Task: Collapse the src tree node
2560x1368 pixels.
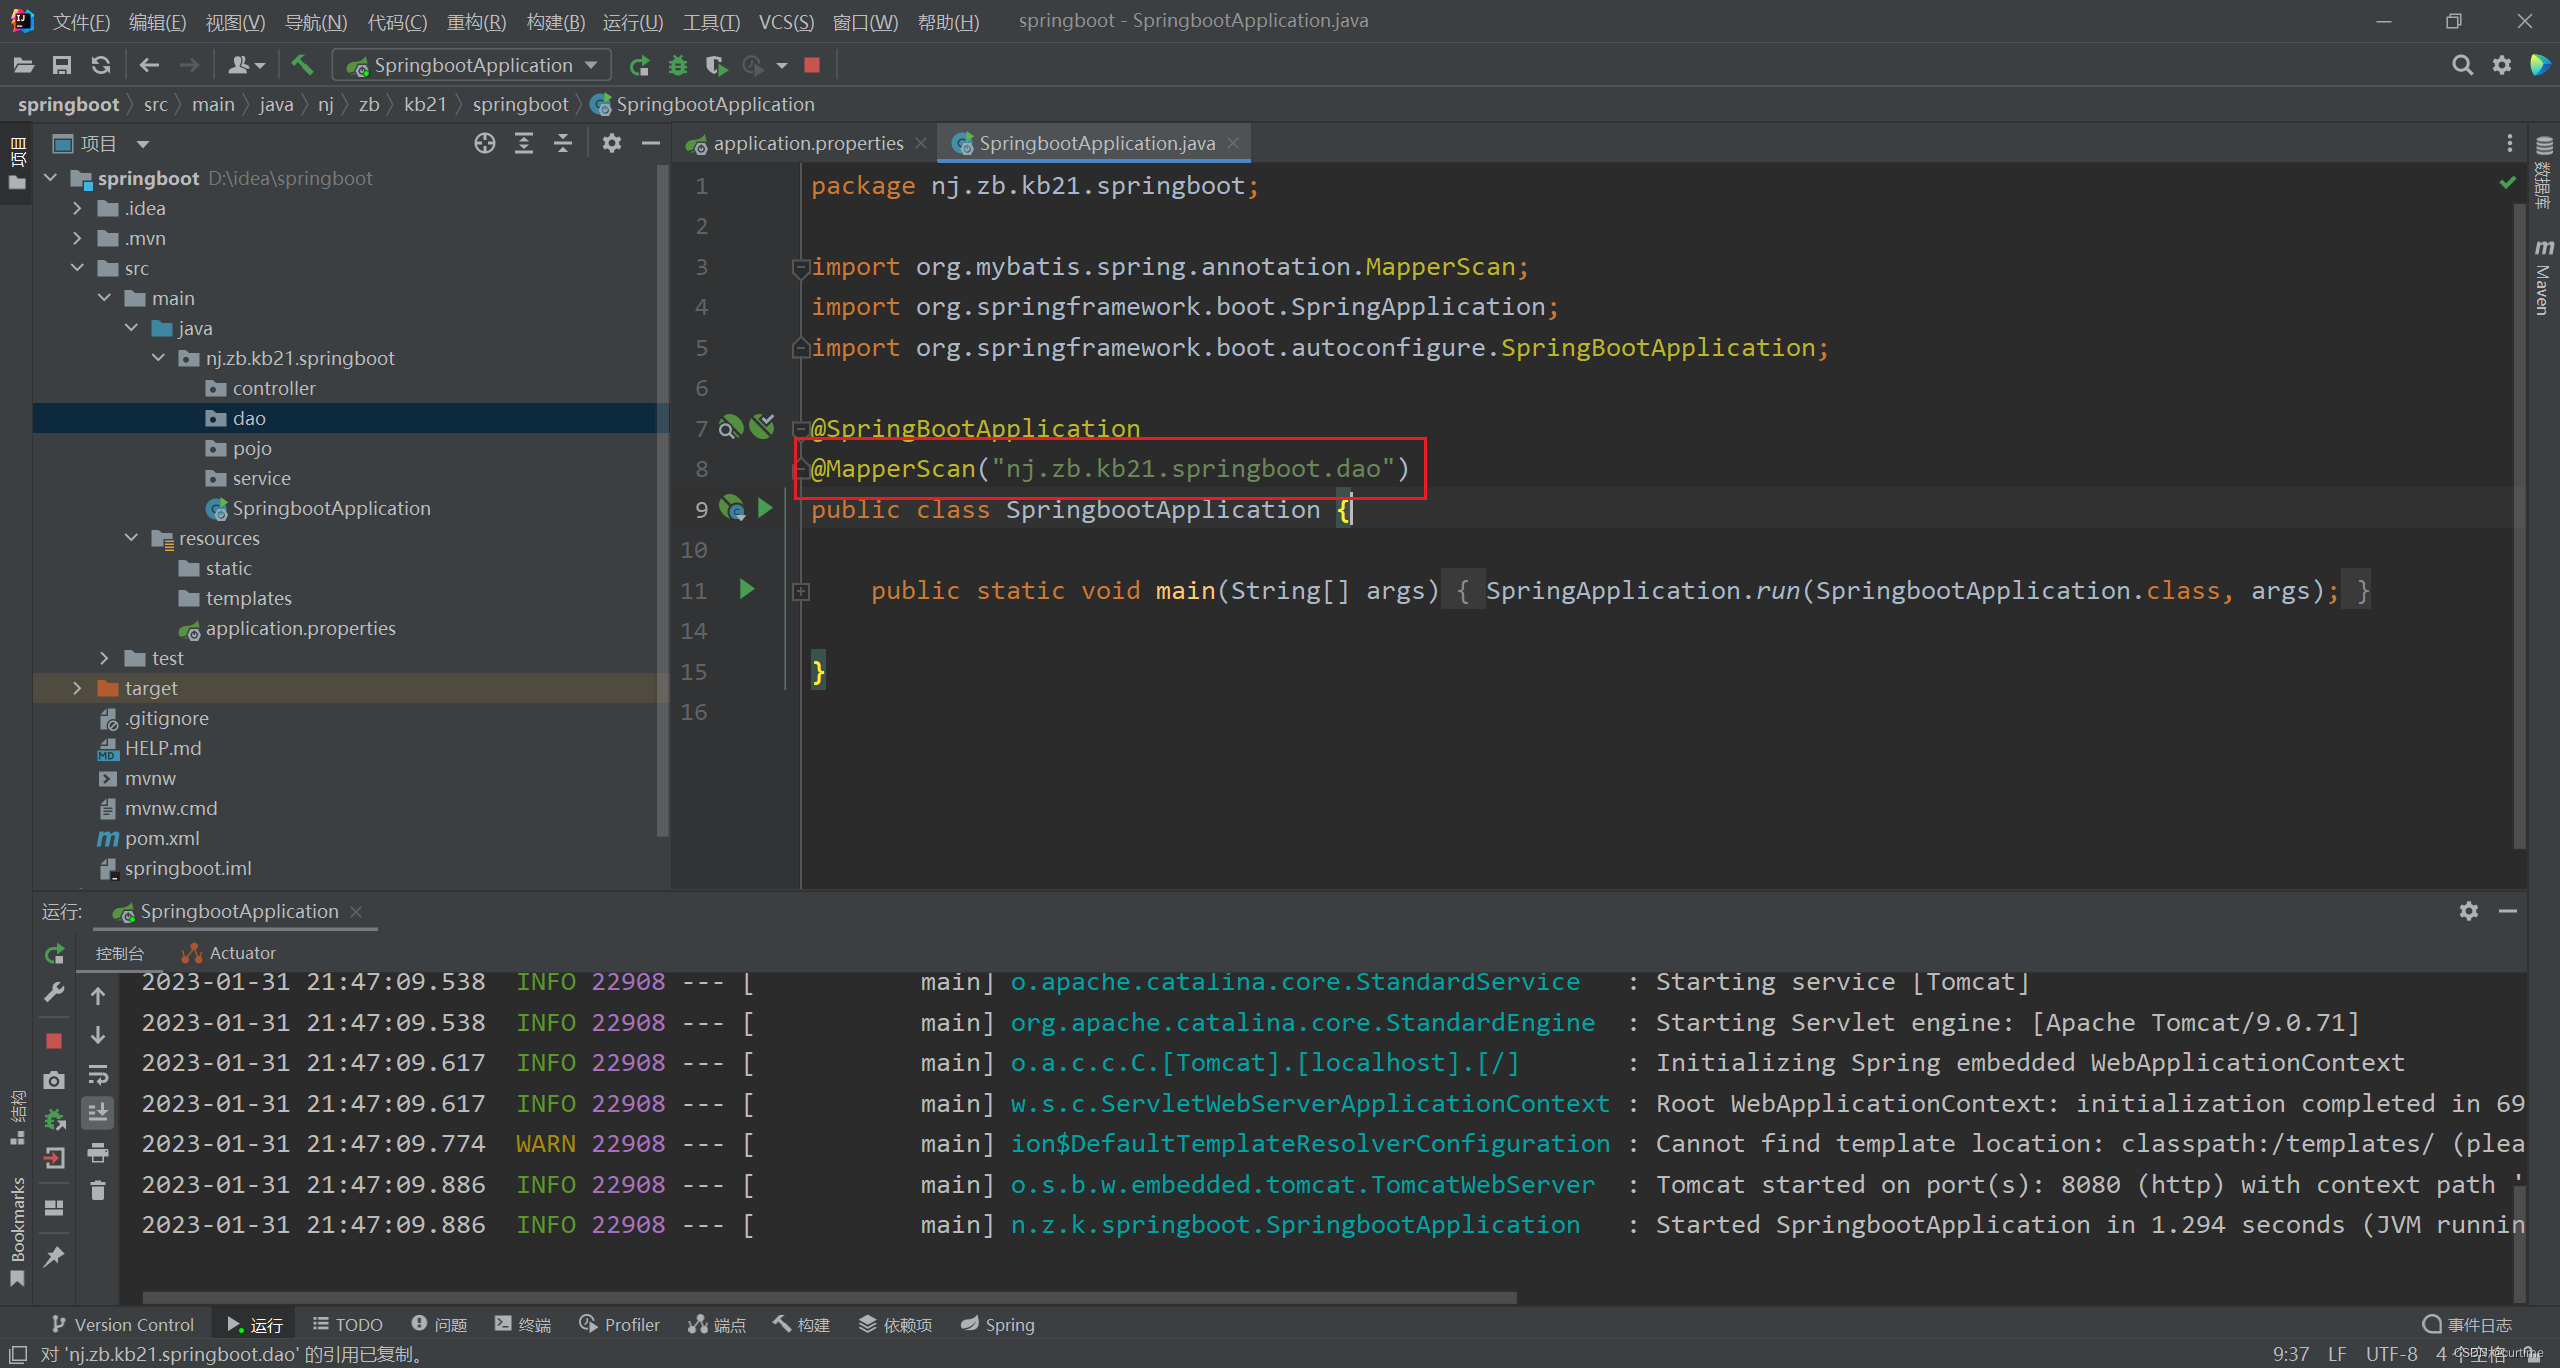Action: (x=77, y=268)
